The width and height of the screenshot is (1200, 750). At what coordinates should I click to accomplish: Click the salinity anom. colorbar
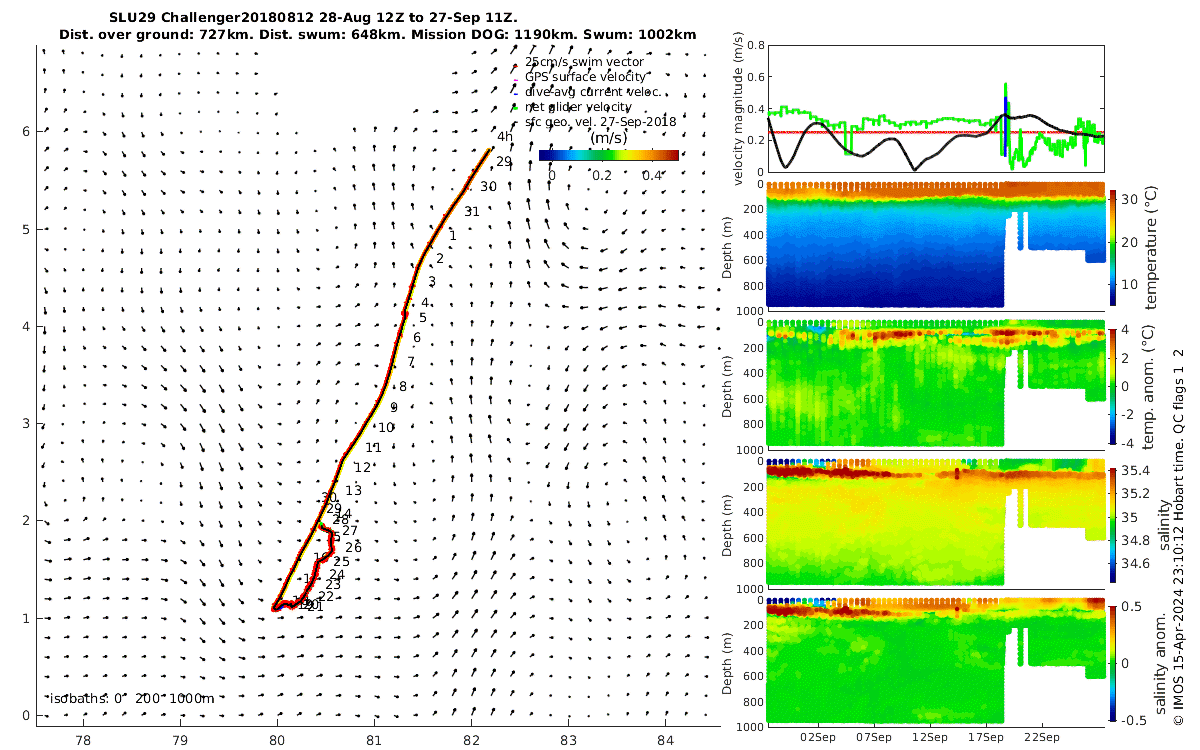point(1114,663)
